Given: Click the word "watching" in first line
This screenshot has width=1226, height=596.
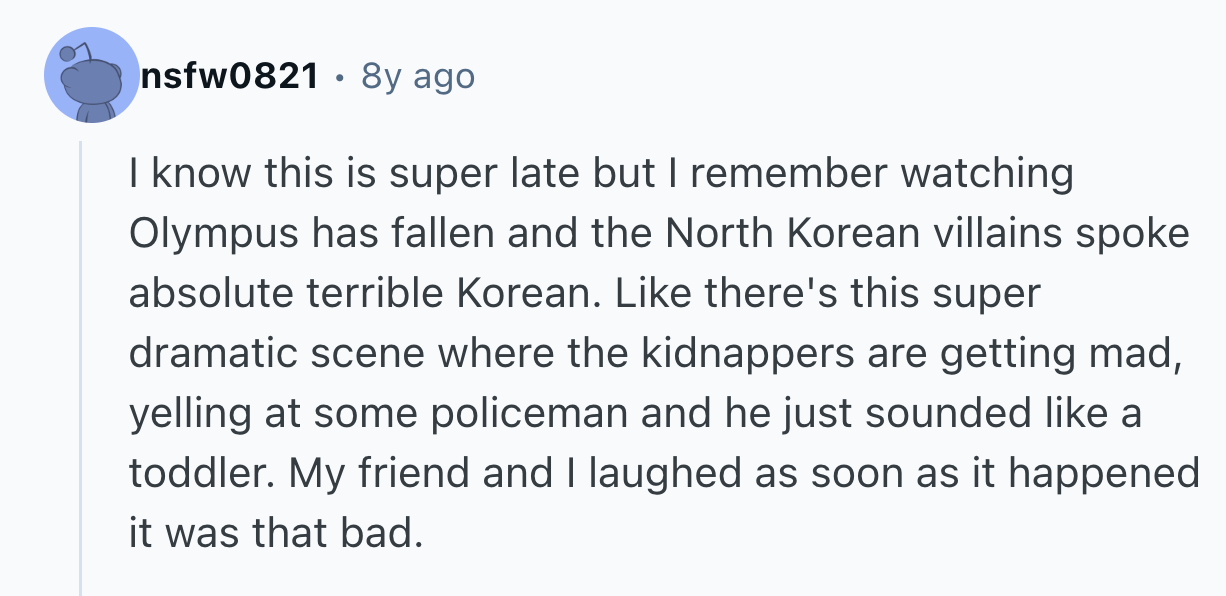Looking at the screenshot, I should point(987,173).
